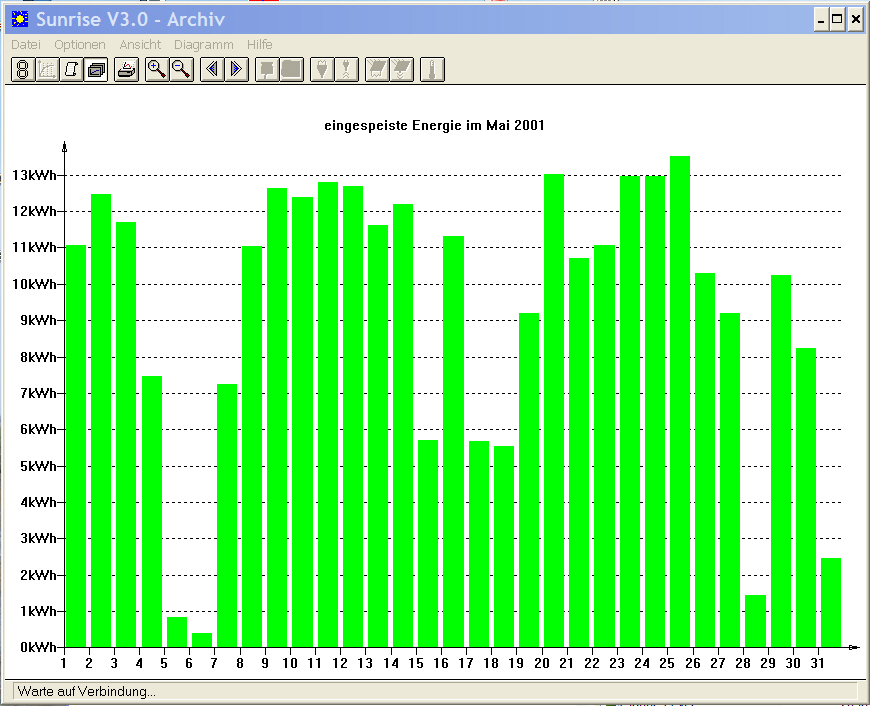Open the Datei menu
The image size is (870, 706).
click(26, 44)
